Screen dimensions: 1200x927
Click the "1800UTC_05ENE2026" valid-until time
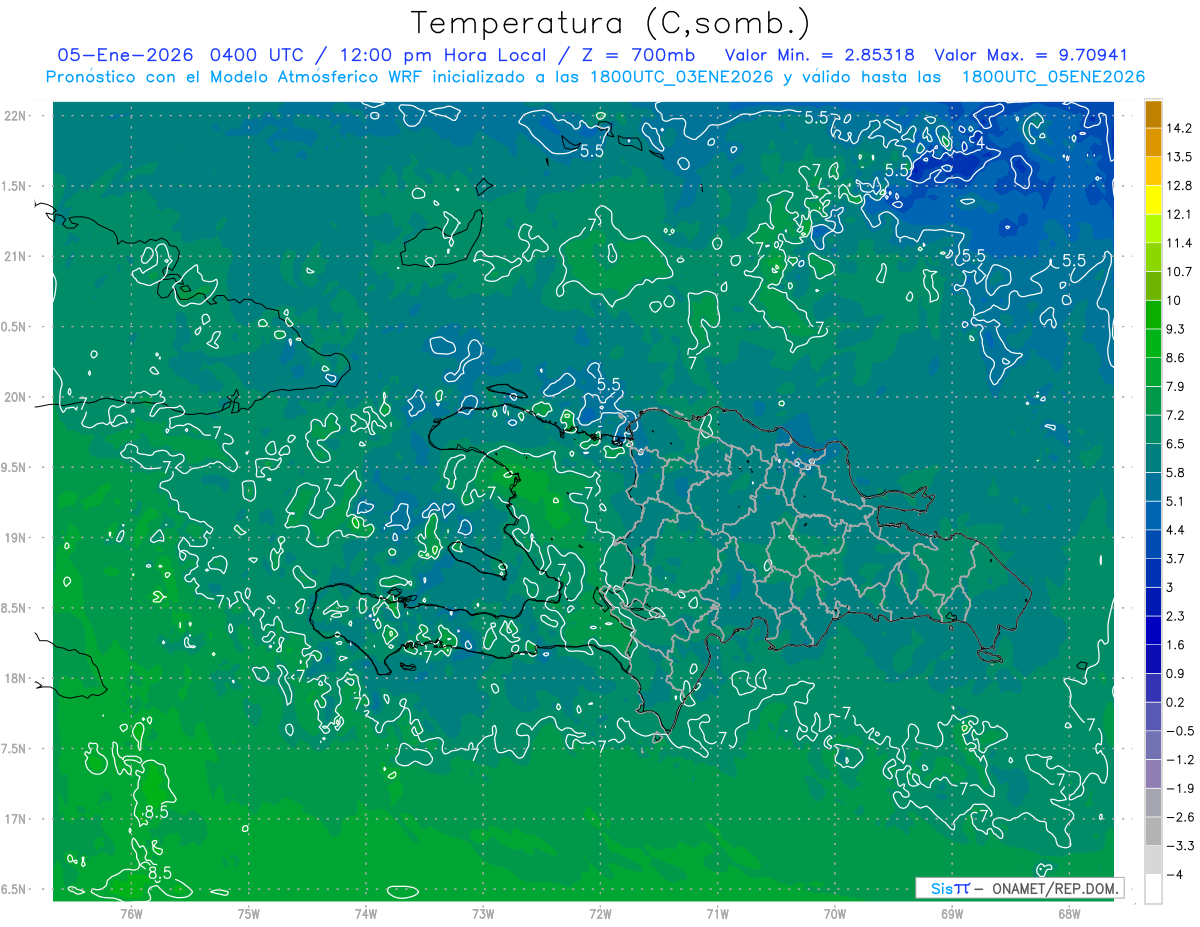[1053, 77]
